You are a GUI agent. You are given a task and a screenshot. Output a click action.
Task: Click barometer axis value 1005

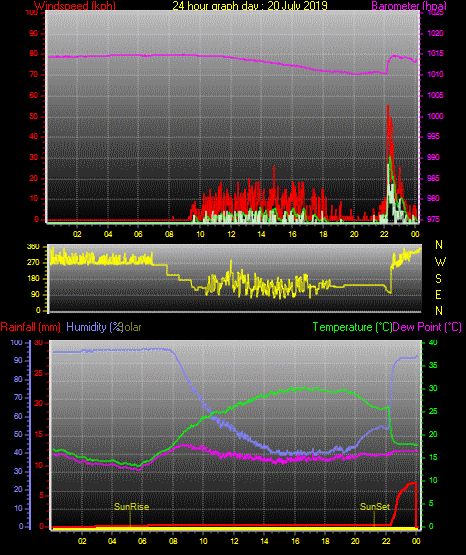point(435,95)
